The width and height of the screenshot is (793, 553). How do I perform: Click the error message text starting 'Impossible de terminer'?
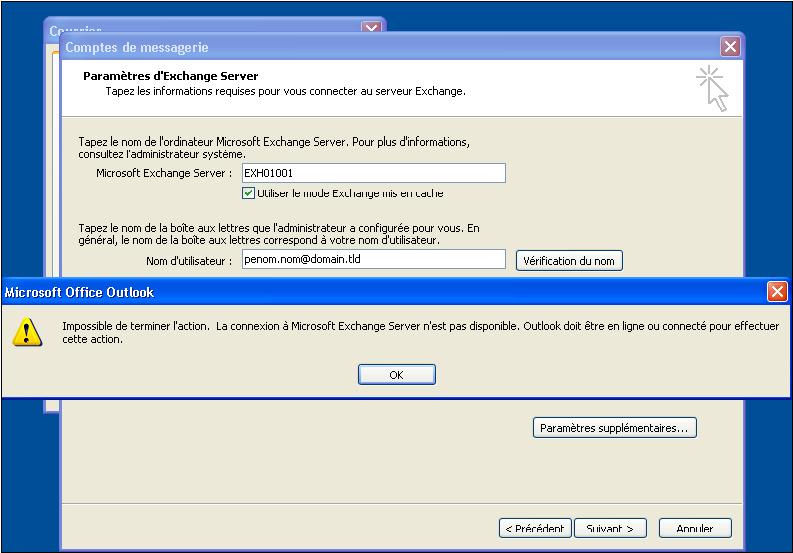point(420,332)
